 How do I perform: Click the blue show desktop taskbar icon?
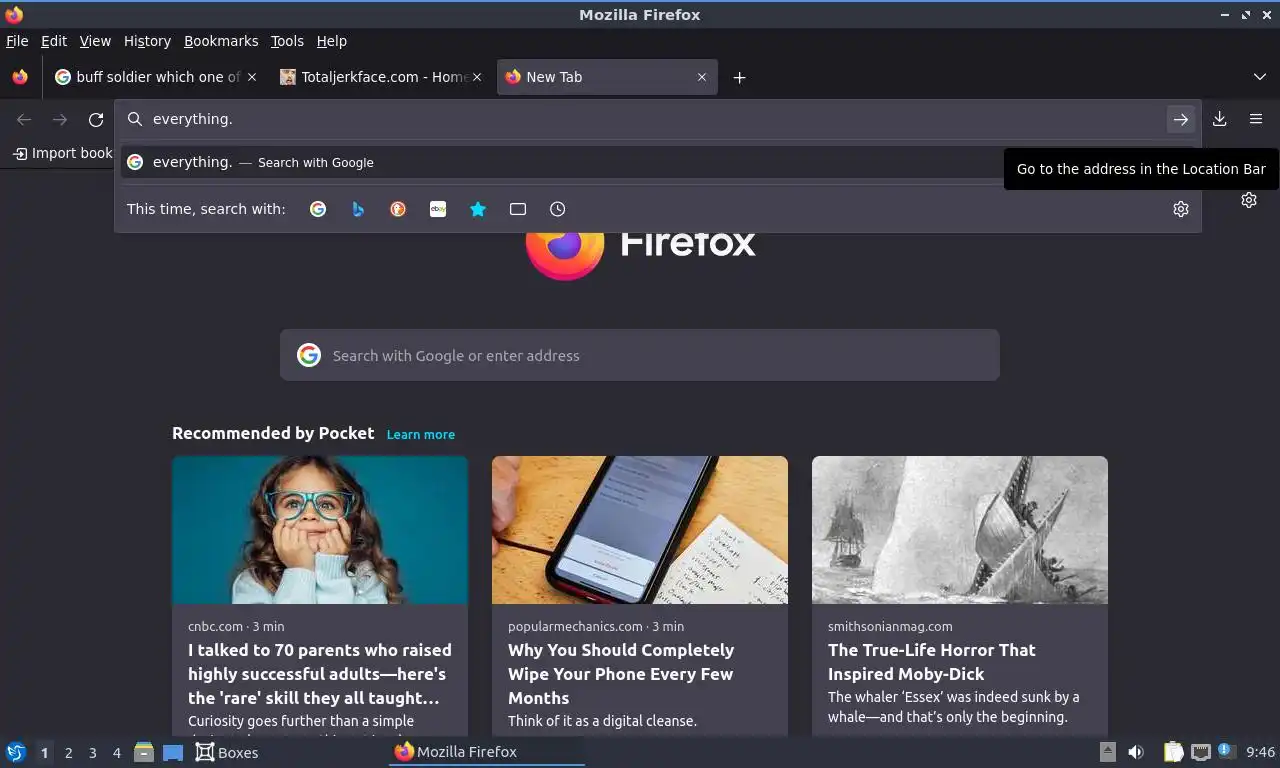173,752
